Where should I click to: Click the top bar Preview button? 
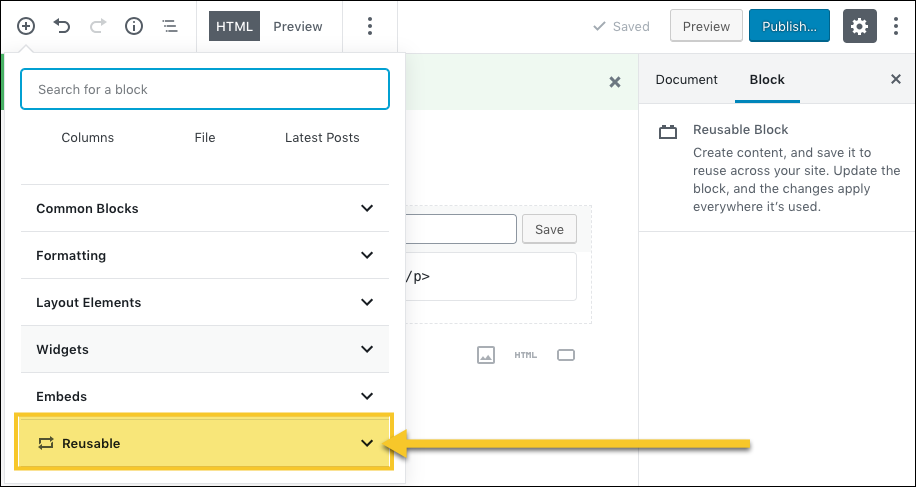pos(706,26)
